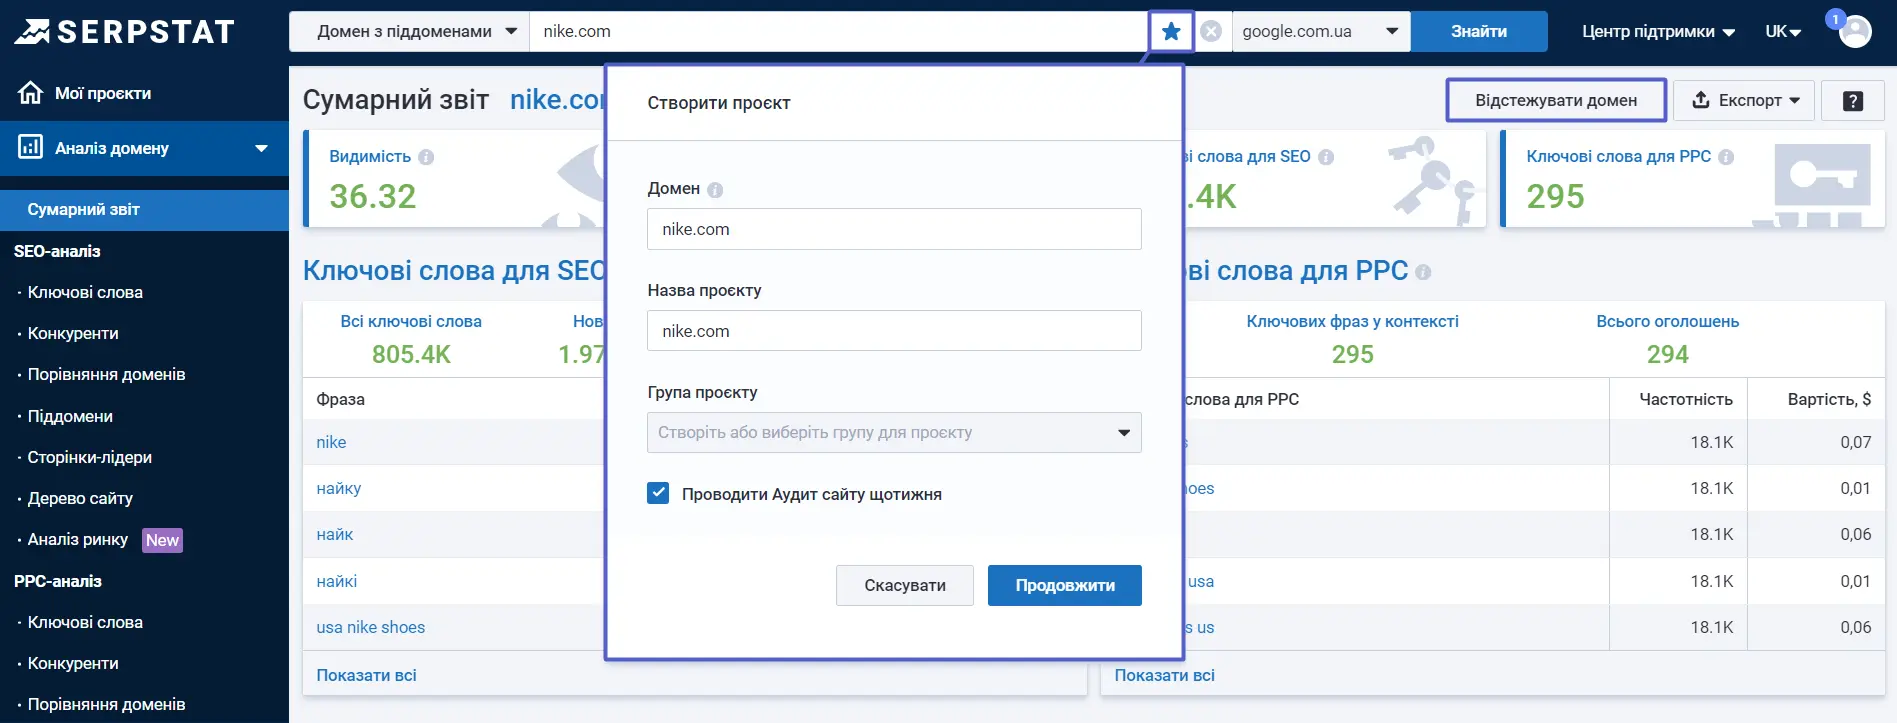
Task: Click the house icon for Мої проєкти
Action: pos(31,93)
